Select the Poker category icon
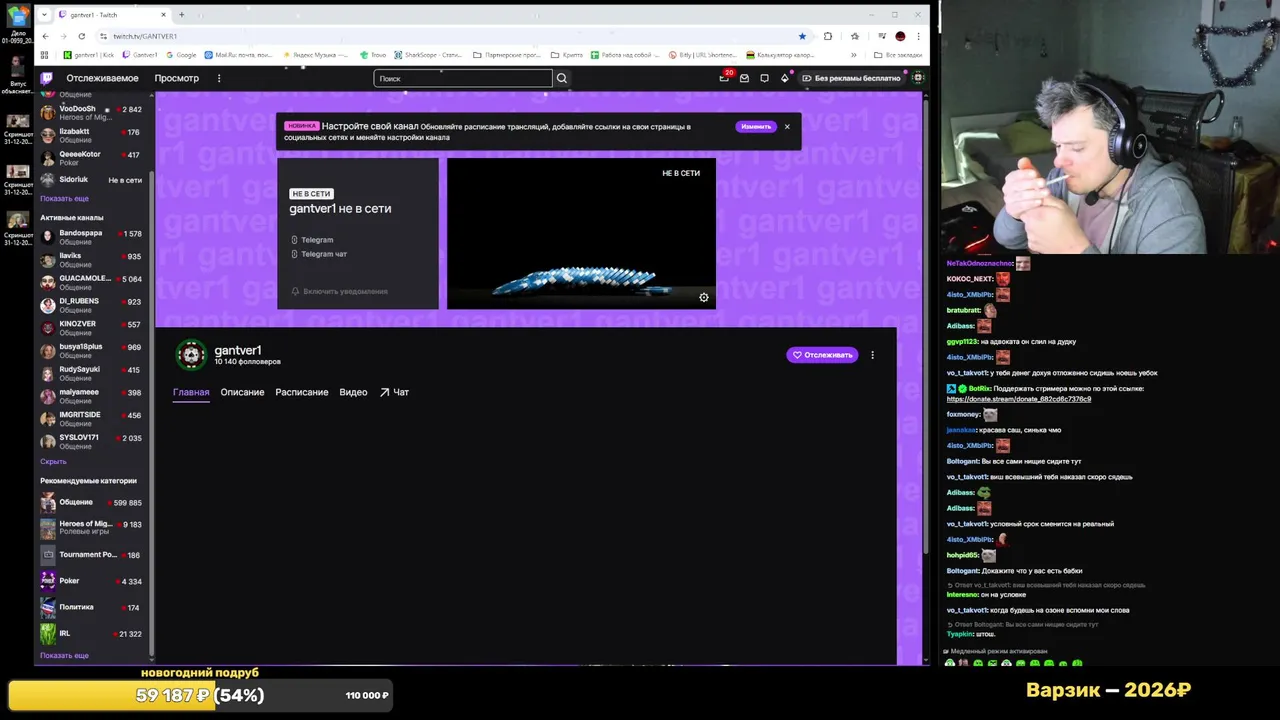The image size is (1280, 720). point(48,581)
